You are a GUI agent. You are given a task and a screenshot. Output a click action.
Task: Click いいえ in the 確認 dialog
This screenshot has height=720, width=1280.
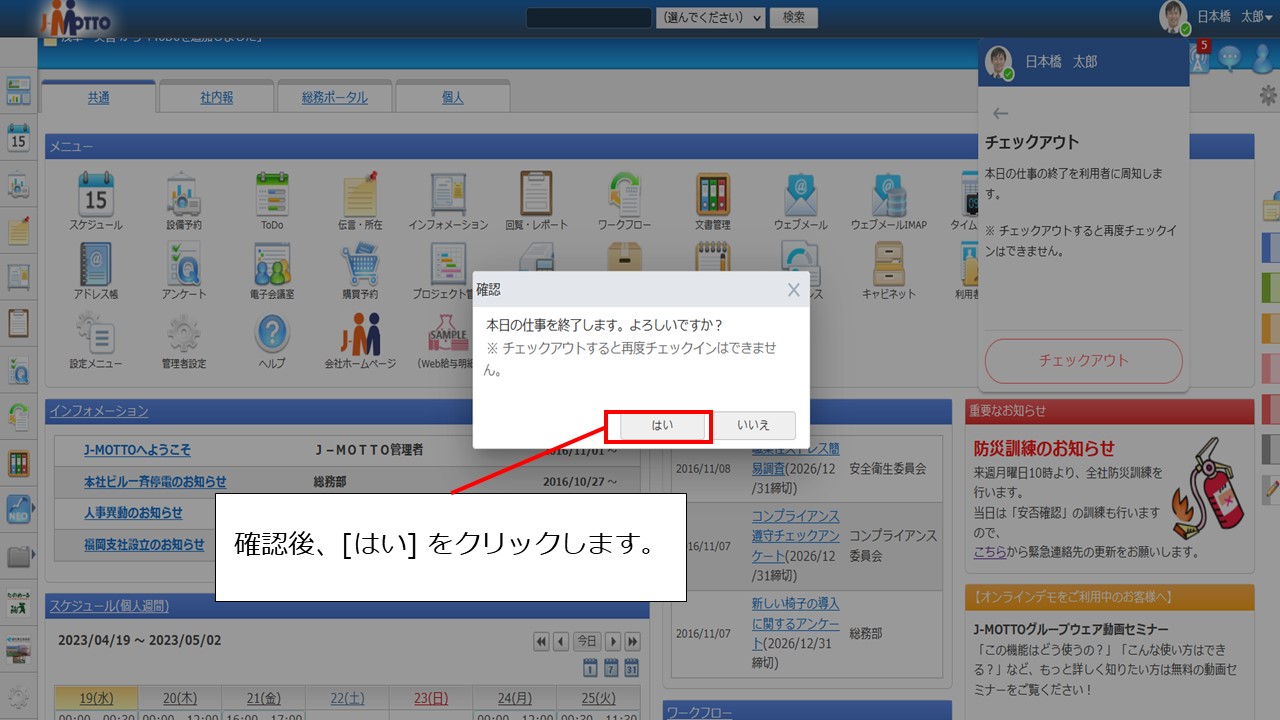(753, 425)
